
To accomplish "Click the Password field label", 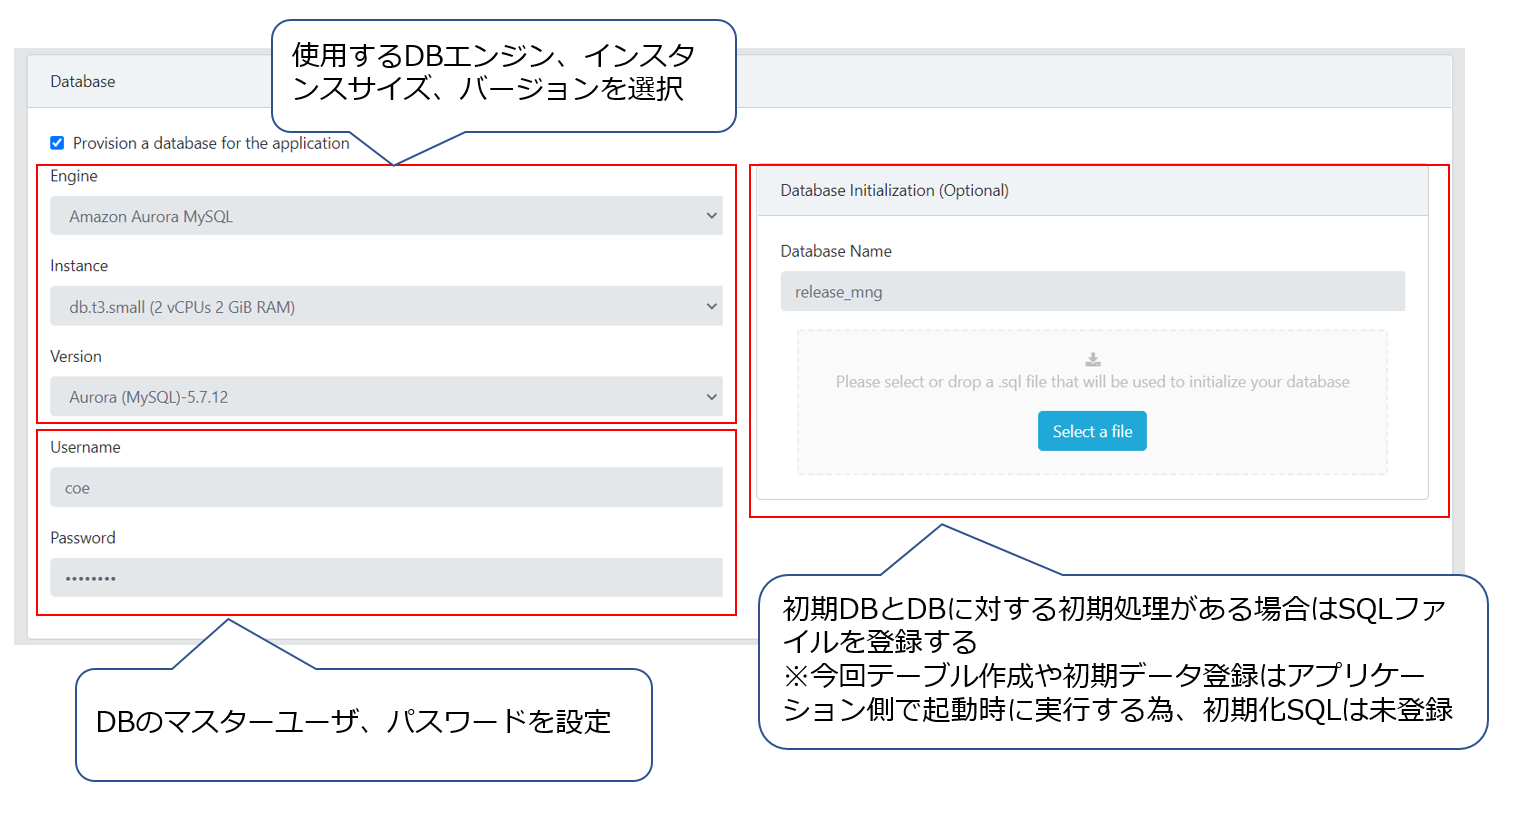I will coord(83,538).
